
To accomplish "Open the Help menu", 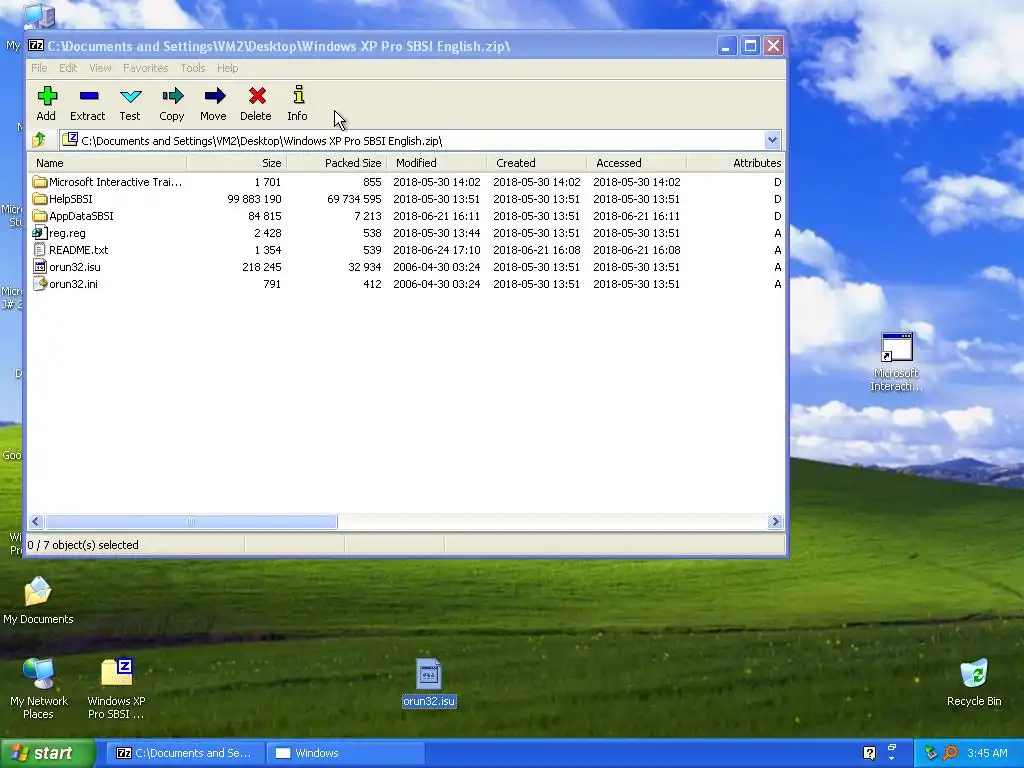I will coord(227,68).
